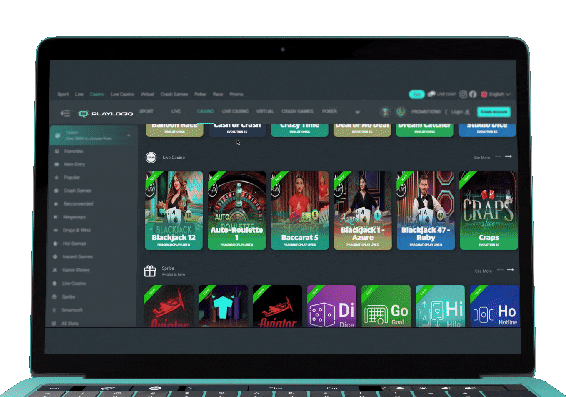Select Sport in the top thin menu
The height and width of the screenshot is (397, 566).
click(63, 94)
